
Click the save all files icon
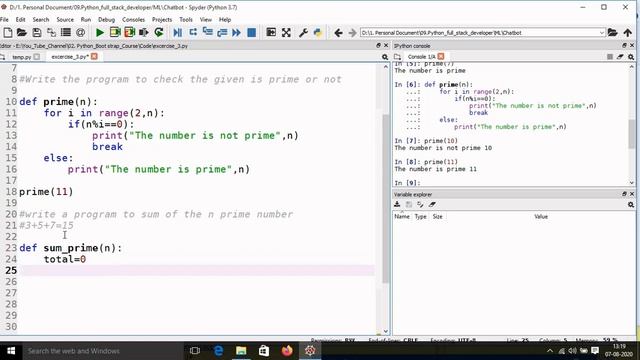coord(51,32)
